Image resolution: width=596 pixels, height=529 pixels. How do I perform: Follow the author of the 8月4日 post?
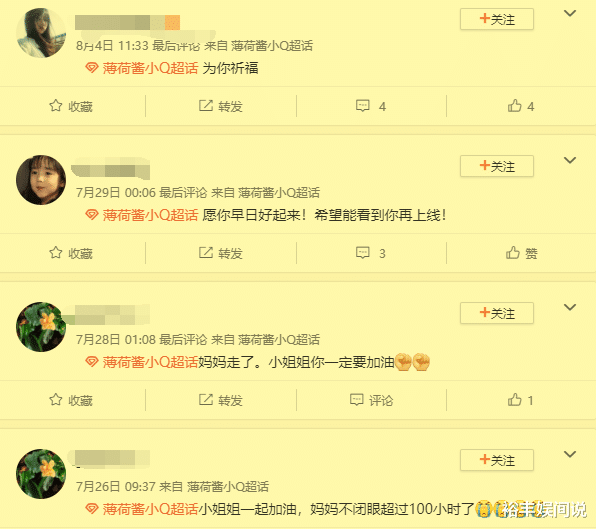point(497,19)
